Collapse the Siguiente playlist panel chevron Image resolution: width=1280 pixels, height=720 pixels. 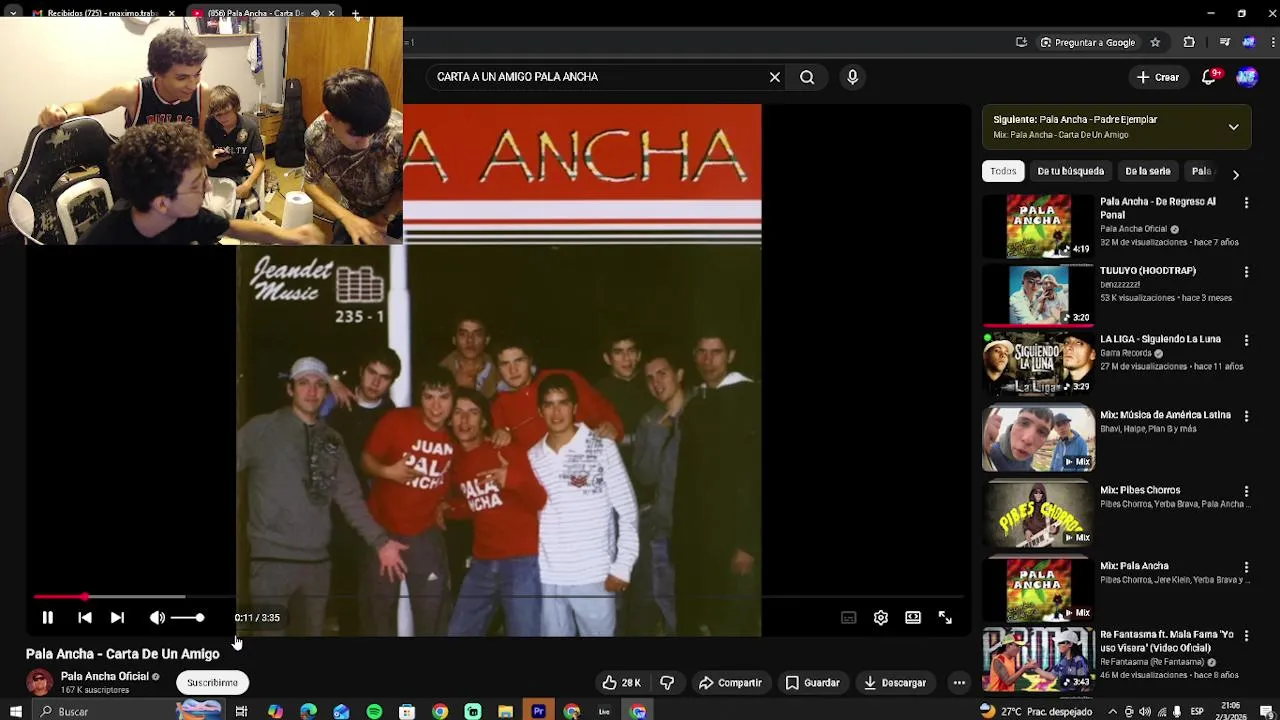pos(1233,127)
